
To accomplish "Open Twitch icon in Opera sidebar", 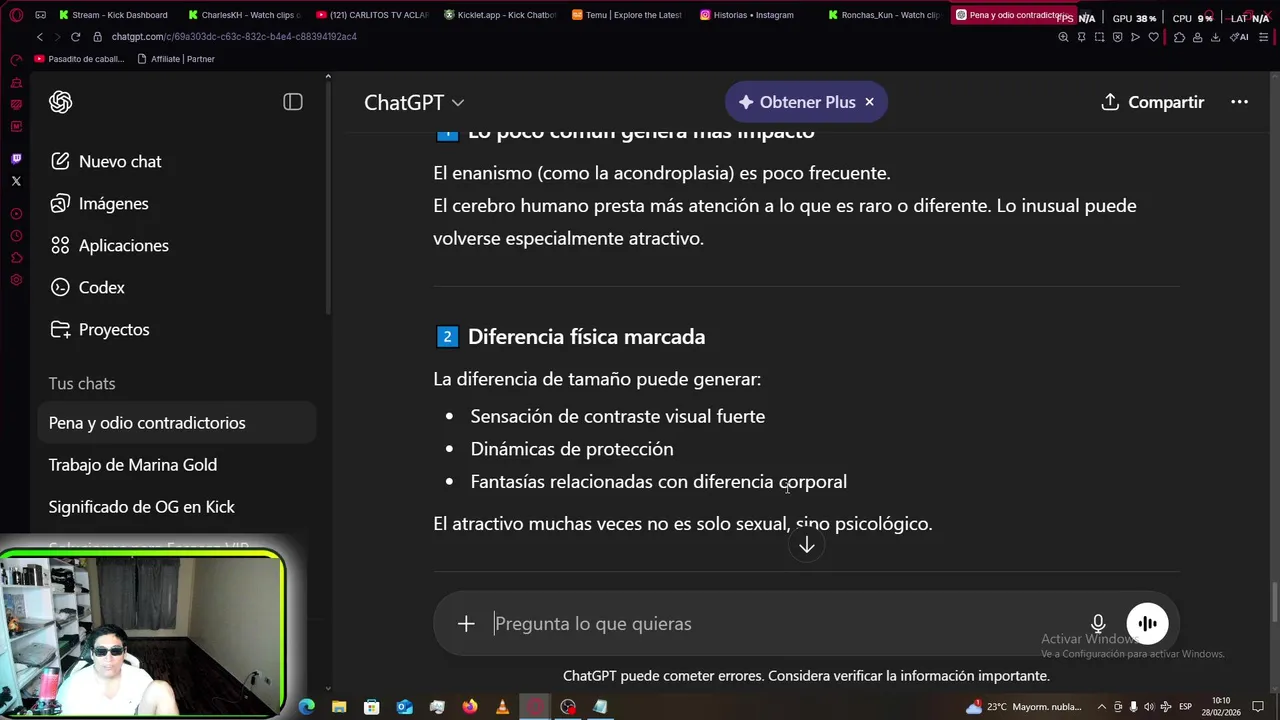I will [x=16, y=159].
